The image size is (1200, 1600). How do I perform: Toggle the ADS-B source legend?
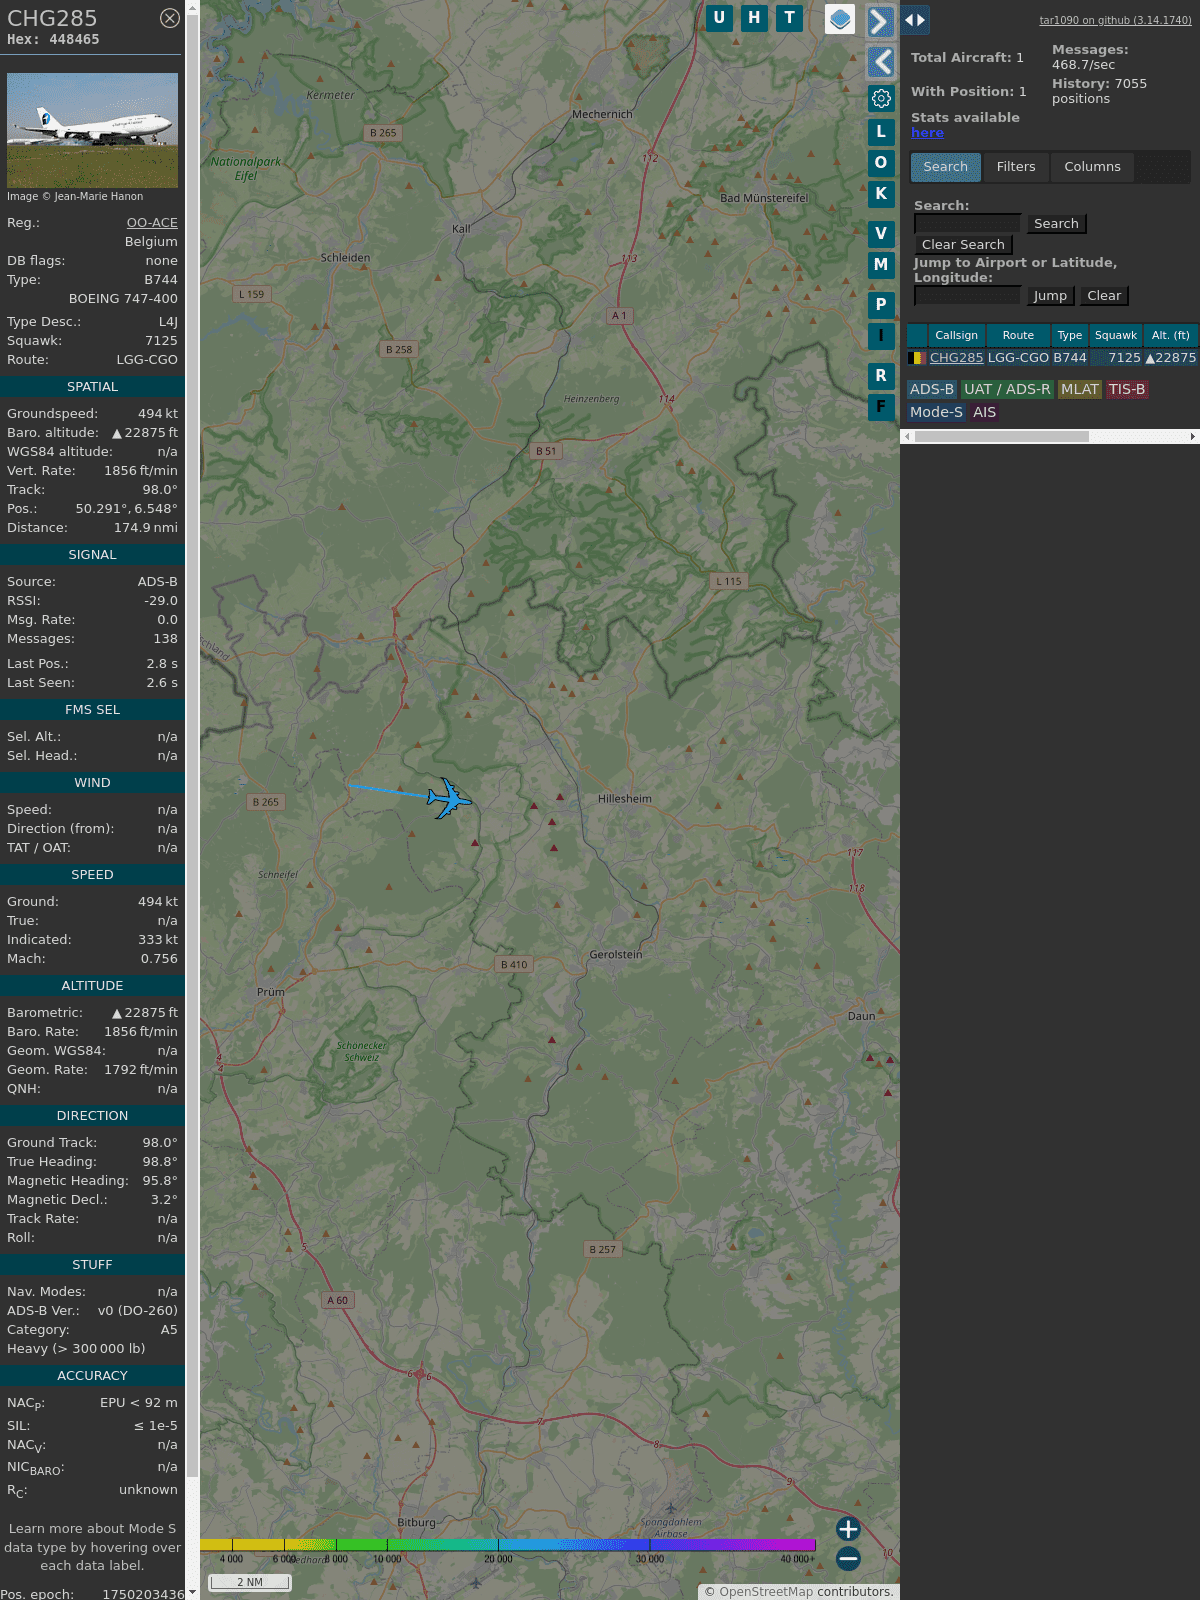932,390
